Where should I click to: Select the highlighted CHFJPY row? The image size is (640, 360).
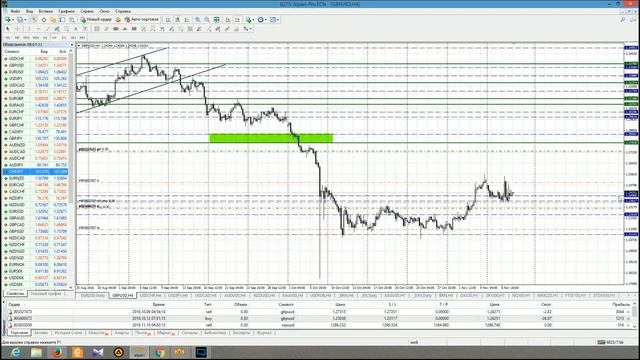coord(36,171)
